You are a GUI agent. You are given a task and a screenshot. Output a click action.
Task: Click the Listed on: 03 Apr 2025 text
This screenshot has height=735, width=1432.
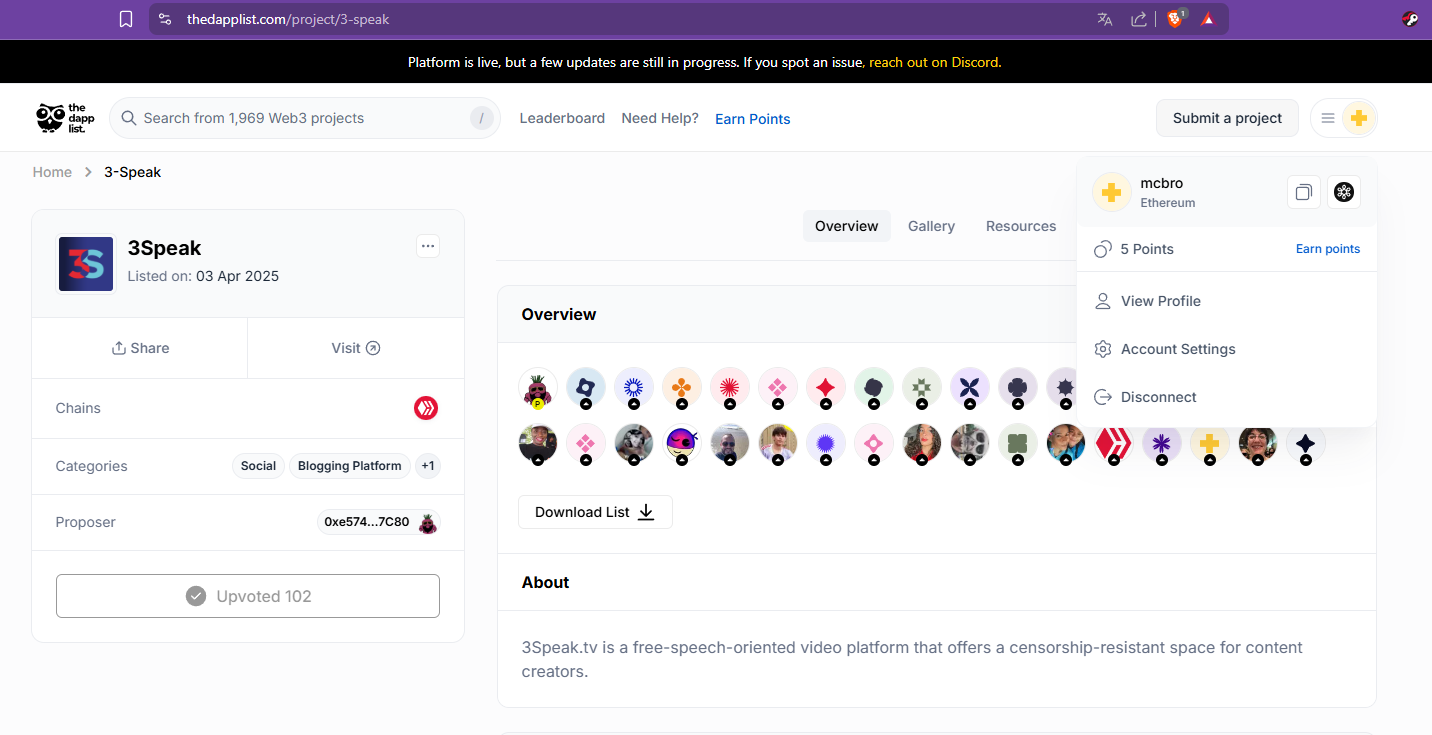(203, 276)
